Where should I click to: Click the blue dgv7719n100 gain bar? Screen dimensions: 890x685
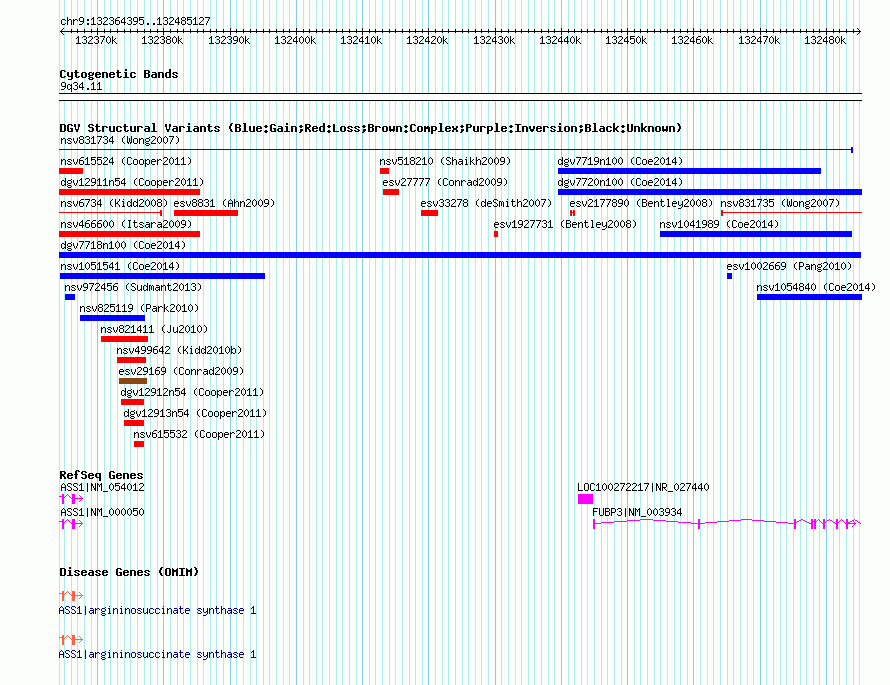click(689, 171)
